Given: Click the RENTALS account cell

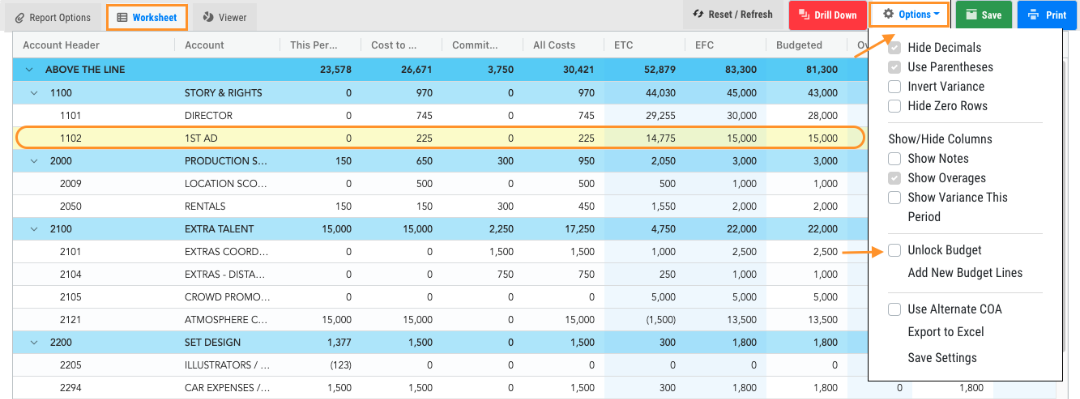Looking at the screenshot, I should tap(205, 206).
